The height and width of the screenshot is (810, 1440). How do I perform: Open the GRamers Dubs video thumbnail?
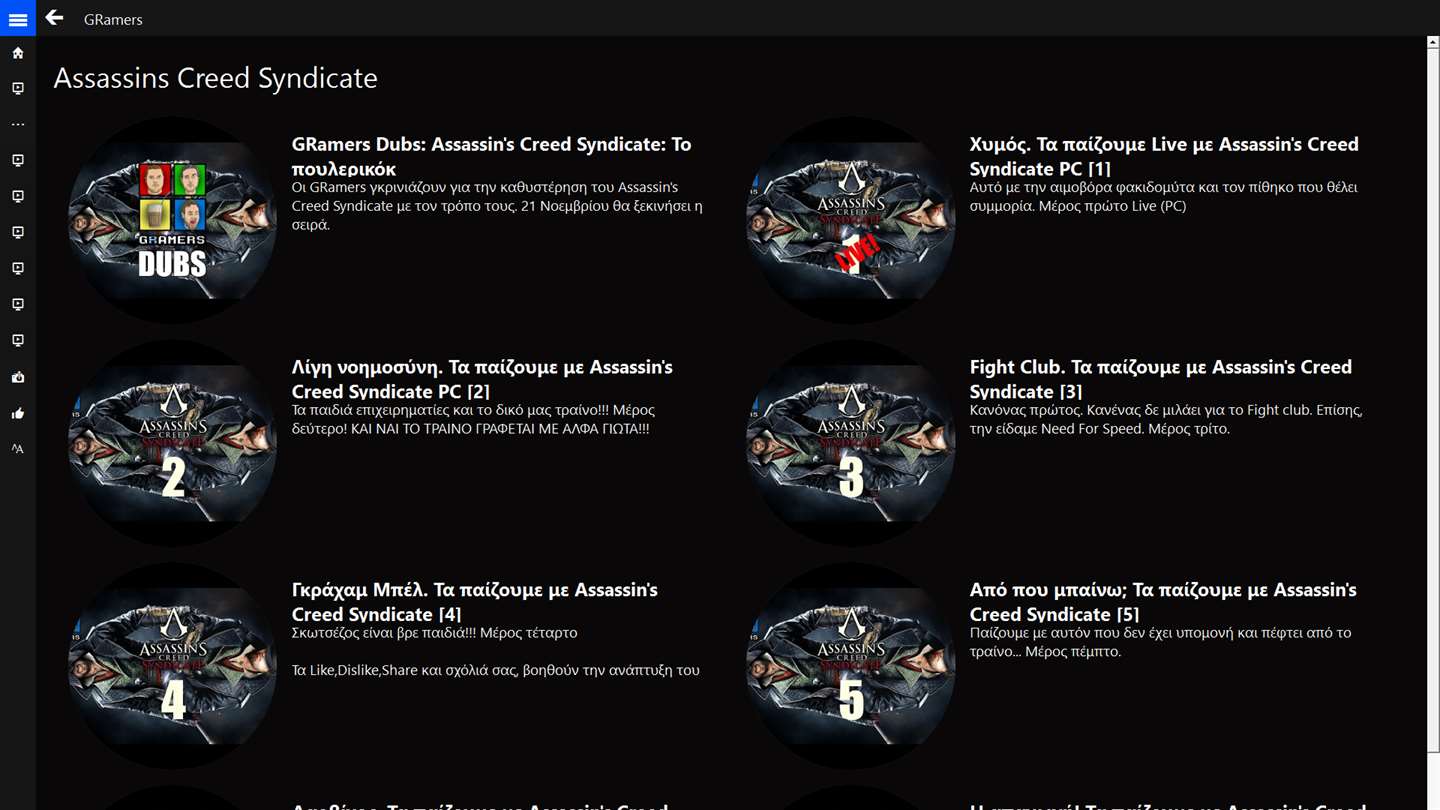[x=172, y=220]
